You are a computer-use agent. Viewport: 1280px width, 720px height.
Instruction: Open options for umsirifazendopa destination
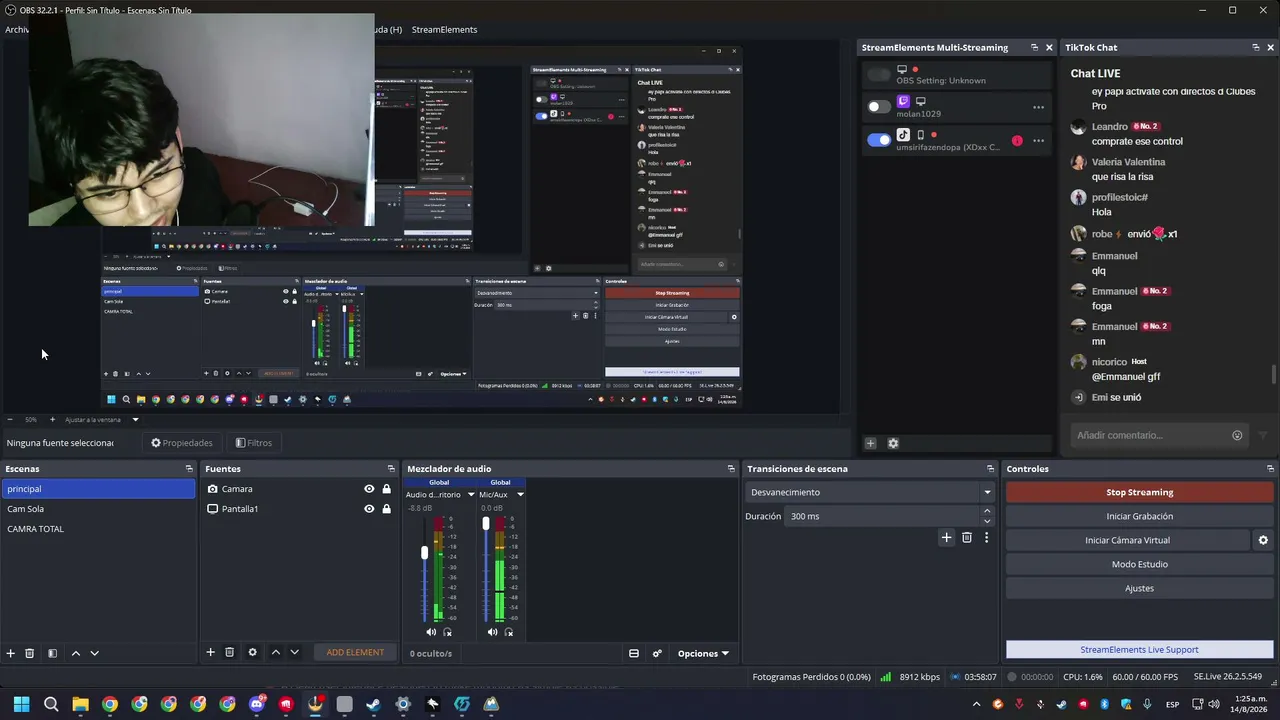pos(1038,140)
